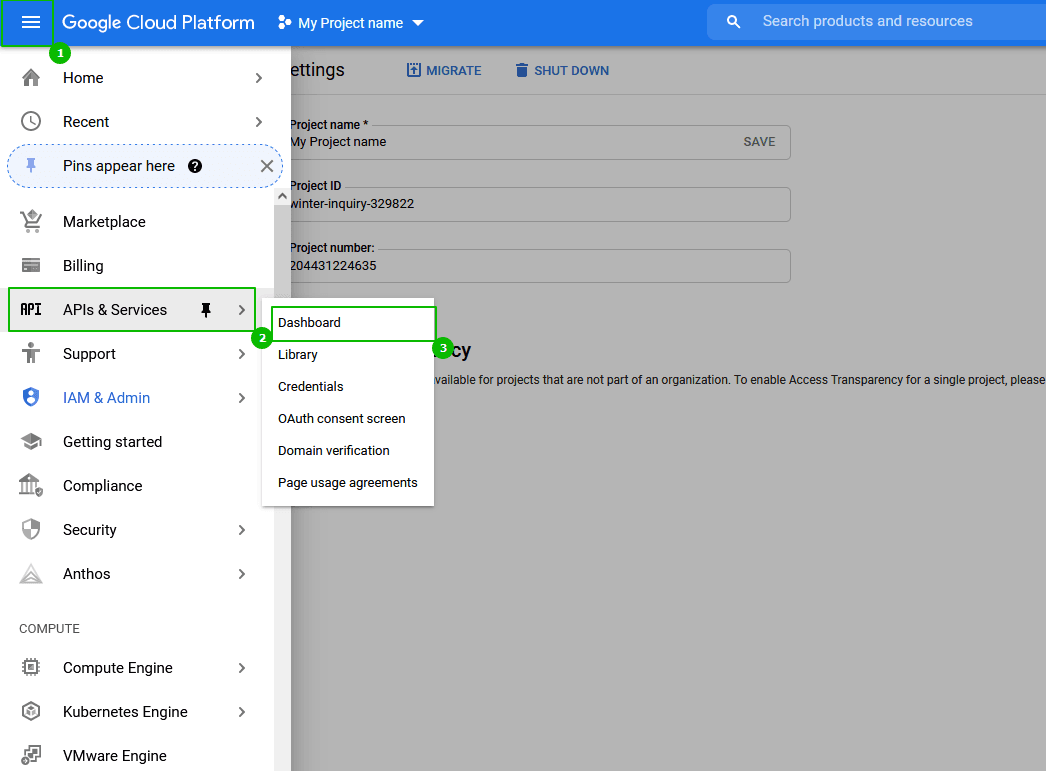The width and height of the screenshot is (1046, 771).
Task: Click the Billing card icon
Action: tap(31, 266)
